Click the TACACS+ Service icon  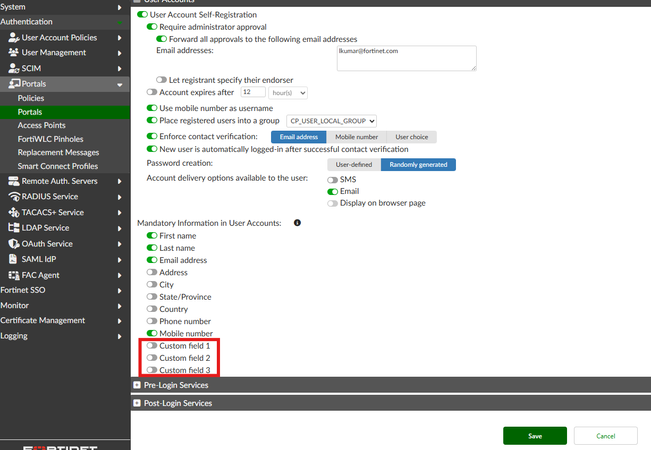[14, 212]
